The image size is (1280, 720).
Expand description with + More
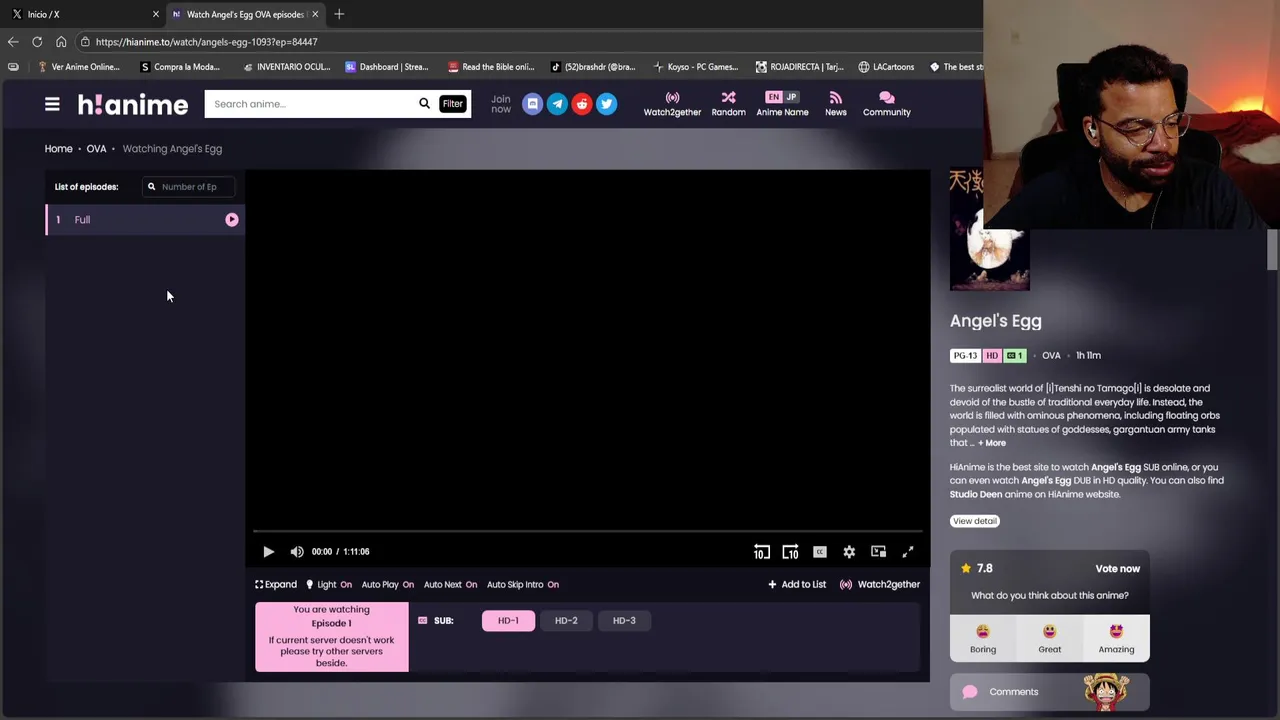pyautogui.click(x=992, y=443)
